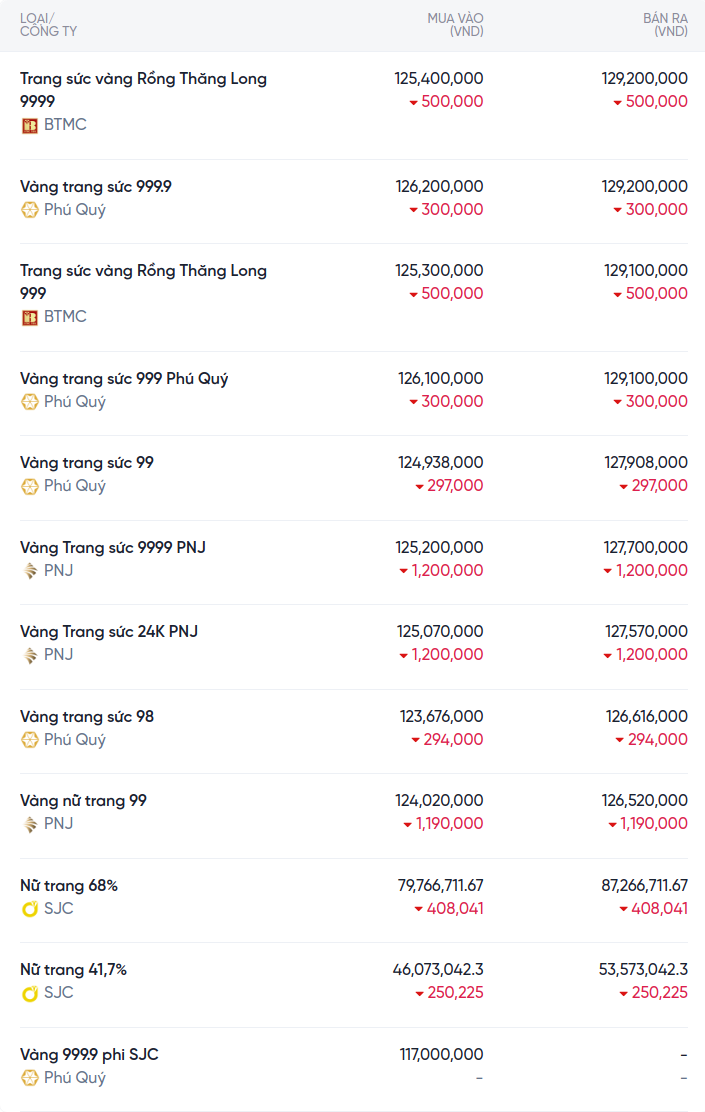Click Phú Quý logo under Vàng trang sức 98

tap(29, 740)
